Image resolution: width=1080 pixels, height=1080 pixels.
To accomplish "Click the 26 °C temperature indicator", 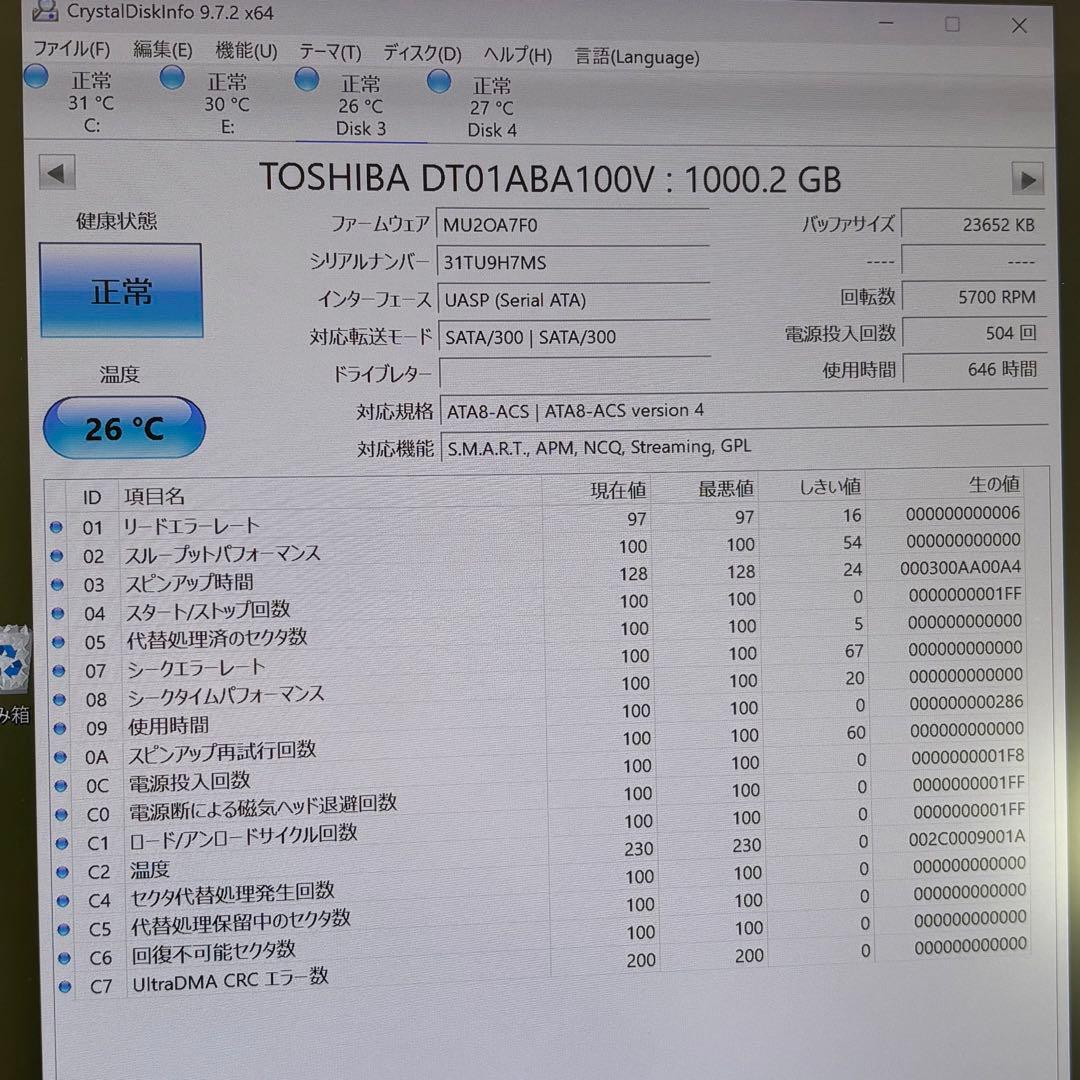I will pyautogui.click(x=123, y=426).
